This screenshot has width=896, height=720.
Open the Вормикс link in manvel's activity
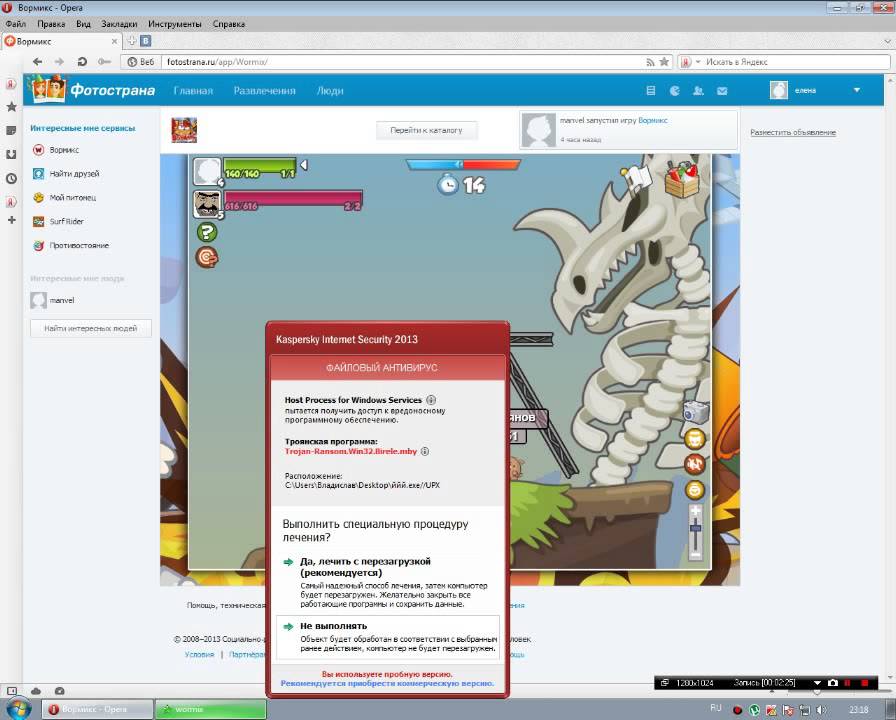click(653, 121)
